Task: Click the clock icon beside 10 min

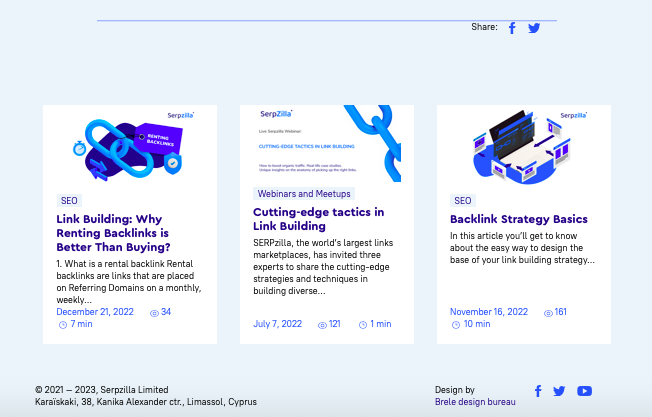Action: click(x=456, y=325)
